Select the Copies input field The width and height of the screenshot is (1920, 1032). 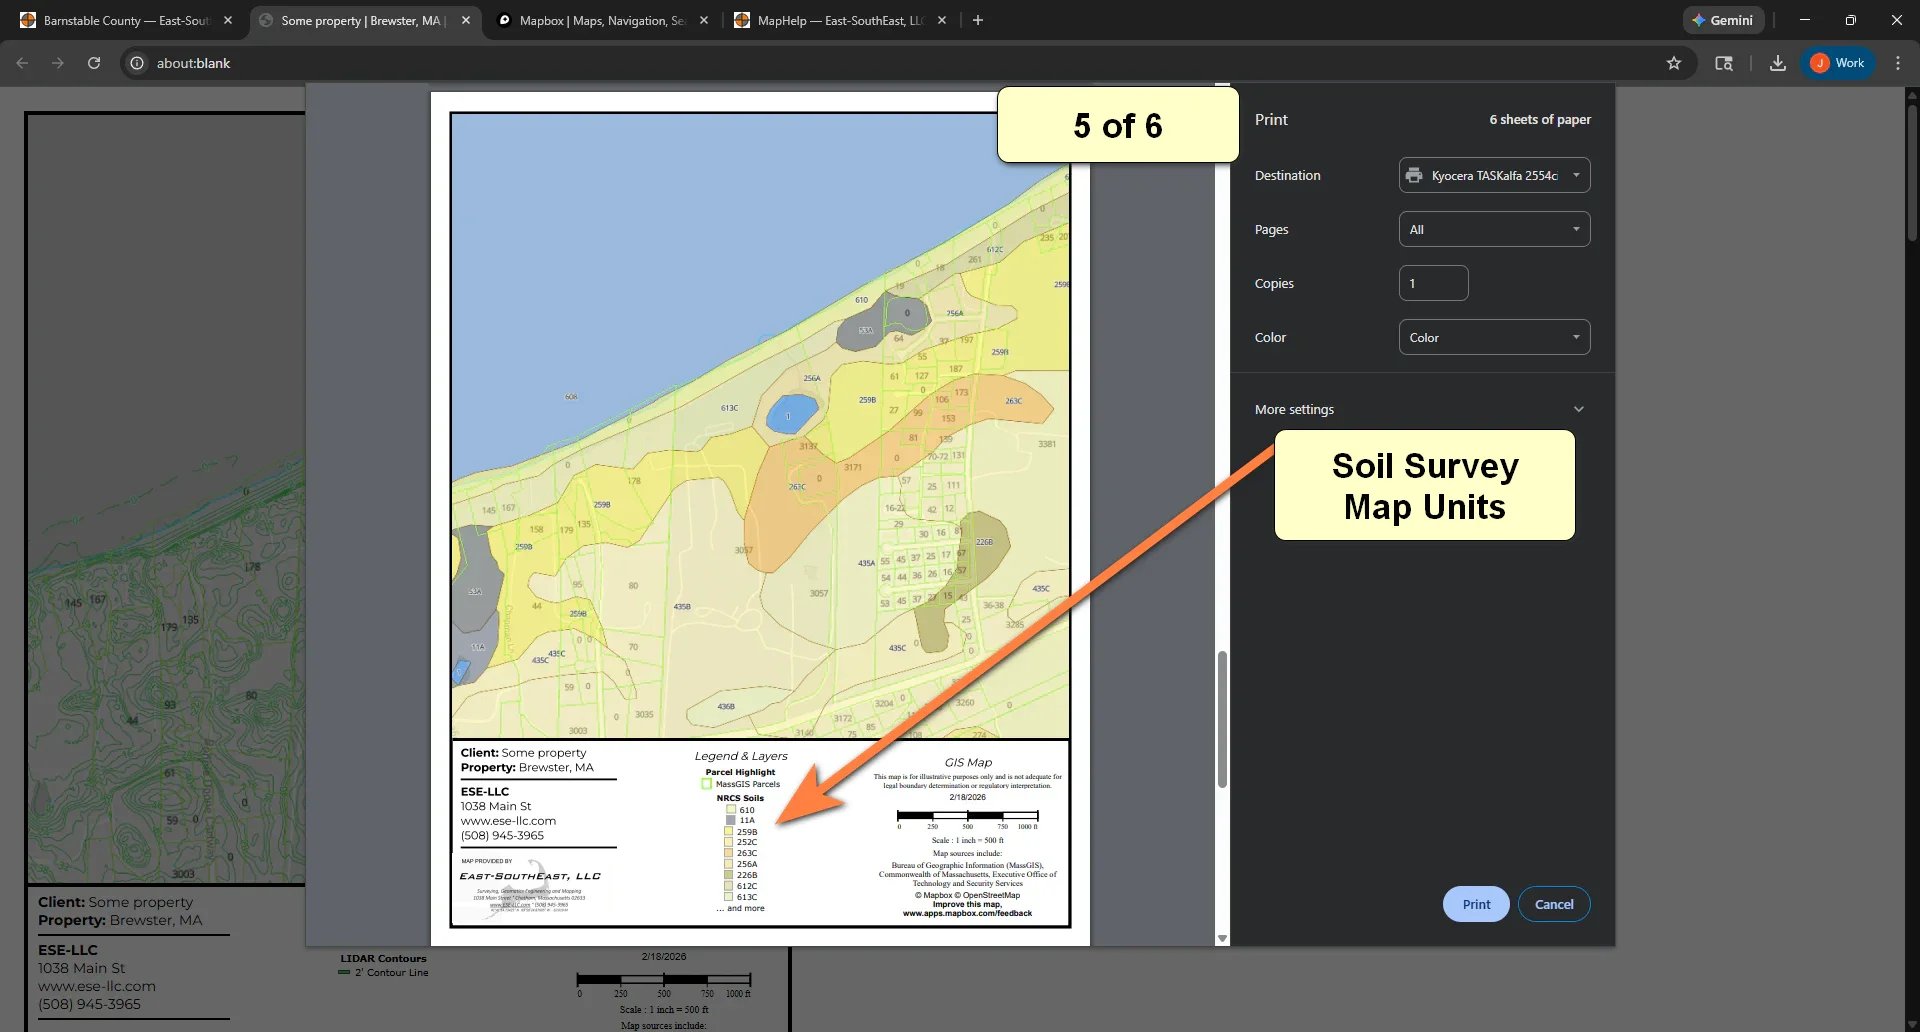pos(1433,283)
